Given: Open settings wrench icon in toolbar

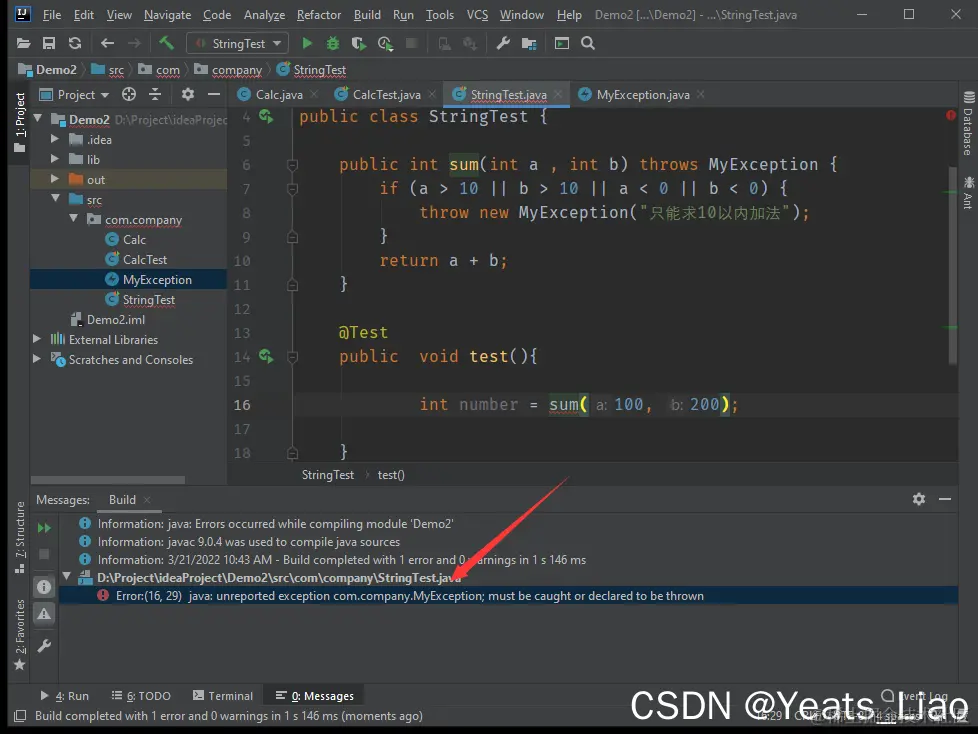Looking at the screenshot, I should [503, 43].
